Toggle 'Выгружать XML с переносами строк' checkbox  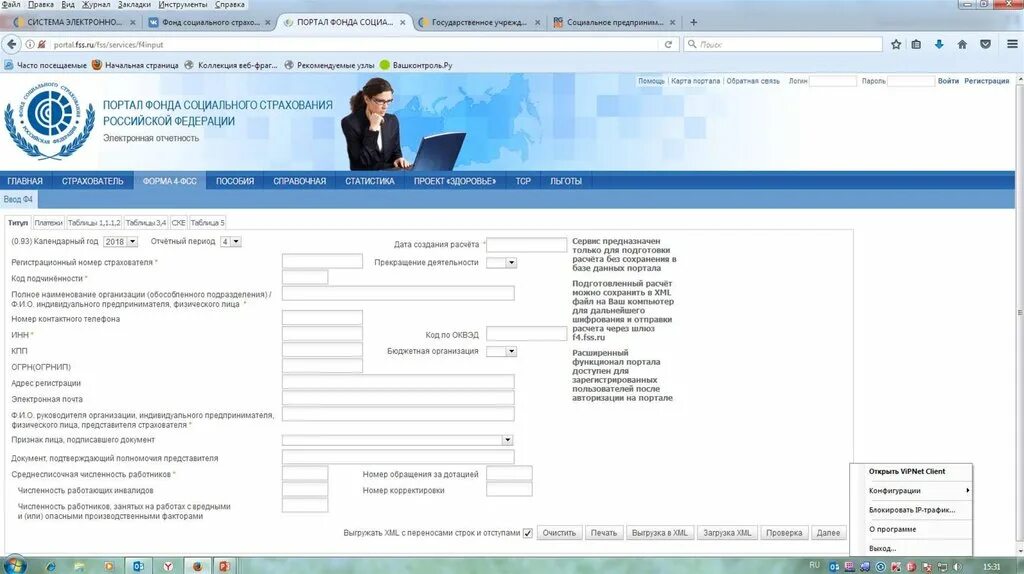coord(528,534)
